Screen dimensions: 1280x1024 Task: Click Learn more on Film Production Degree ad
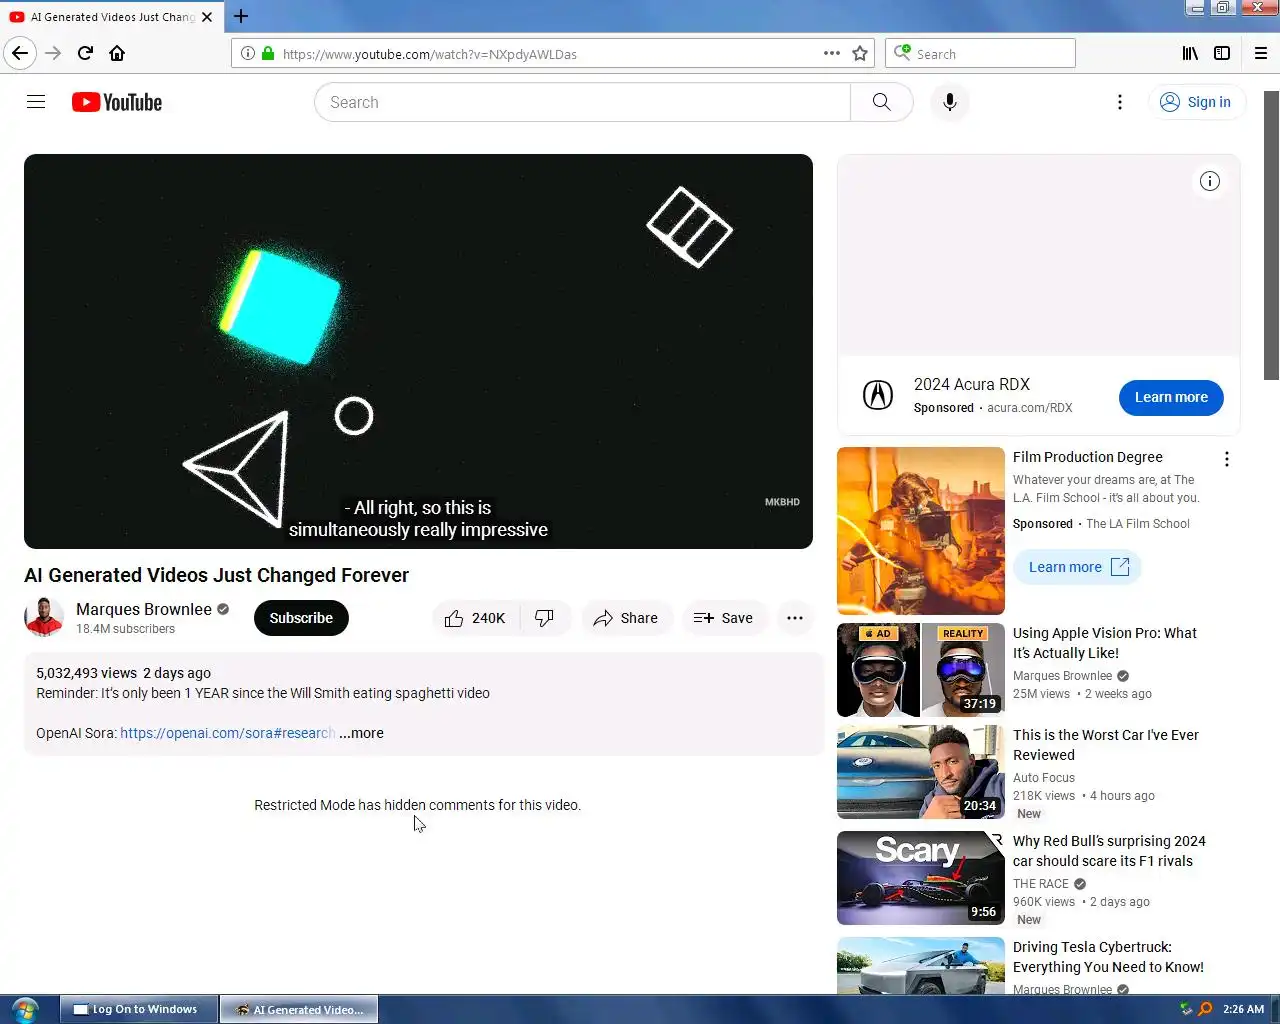coord(1077,567)
